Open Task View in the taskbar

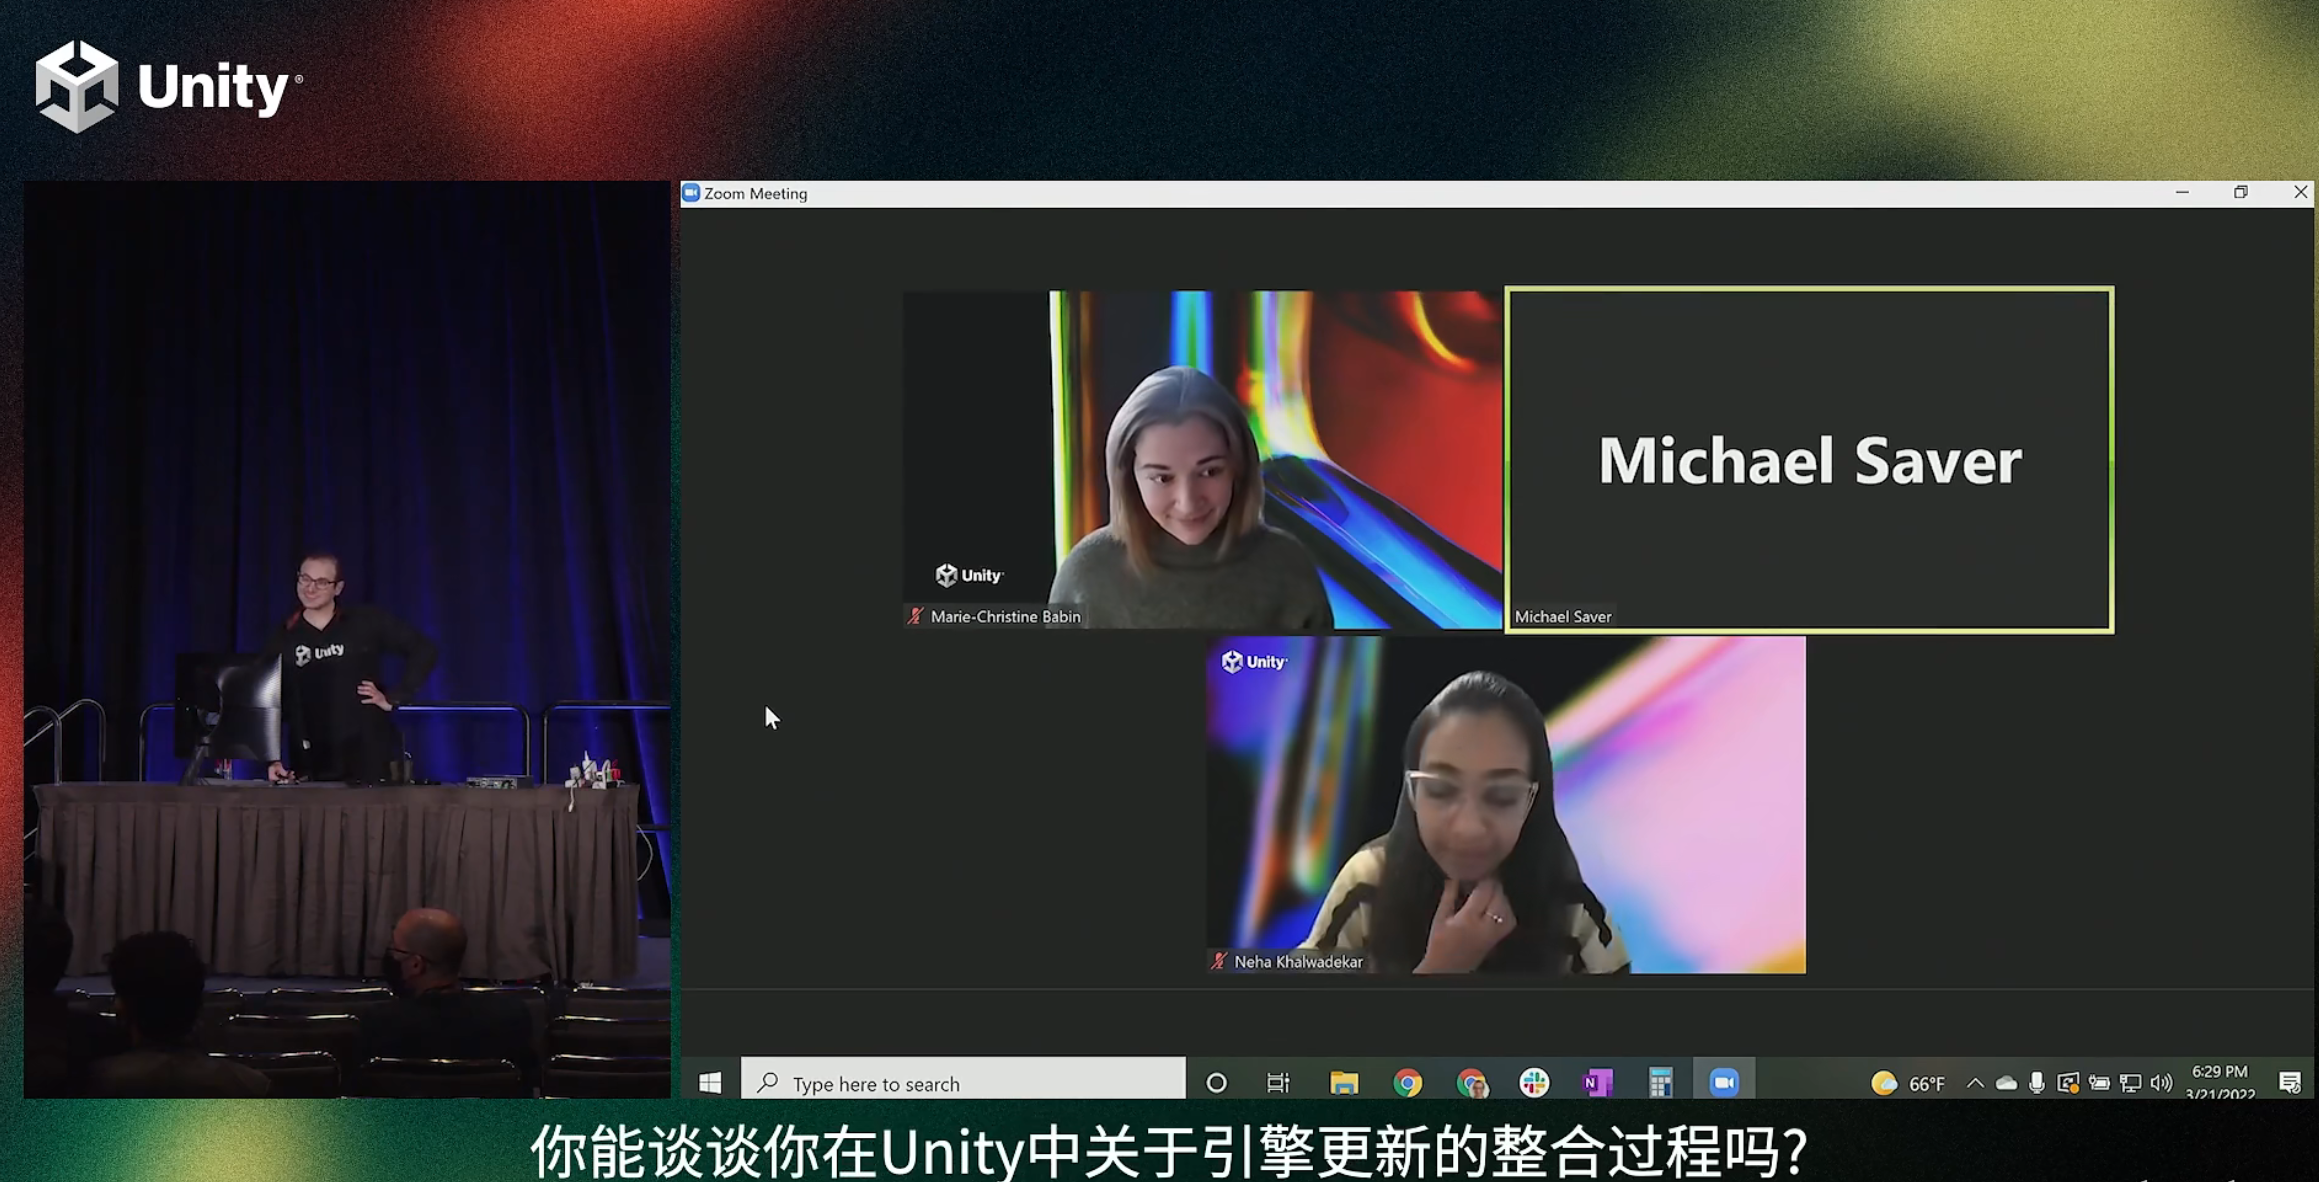tap(1278, 1083)
